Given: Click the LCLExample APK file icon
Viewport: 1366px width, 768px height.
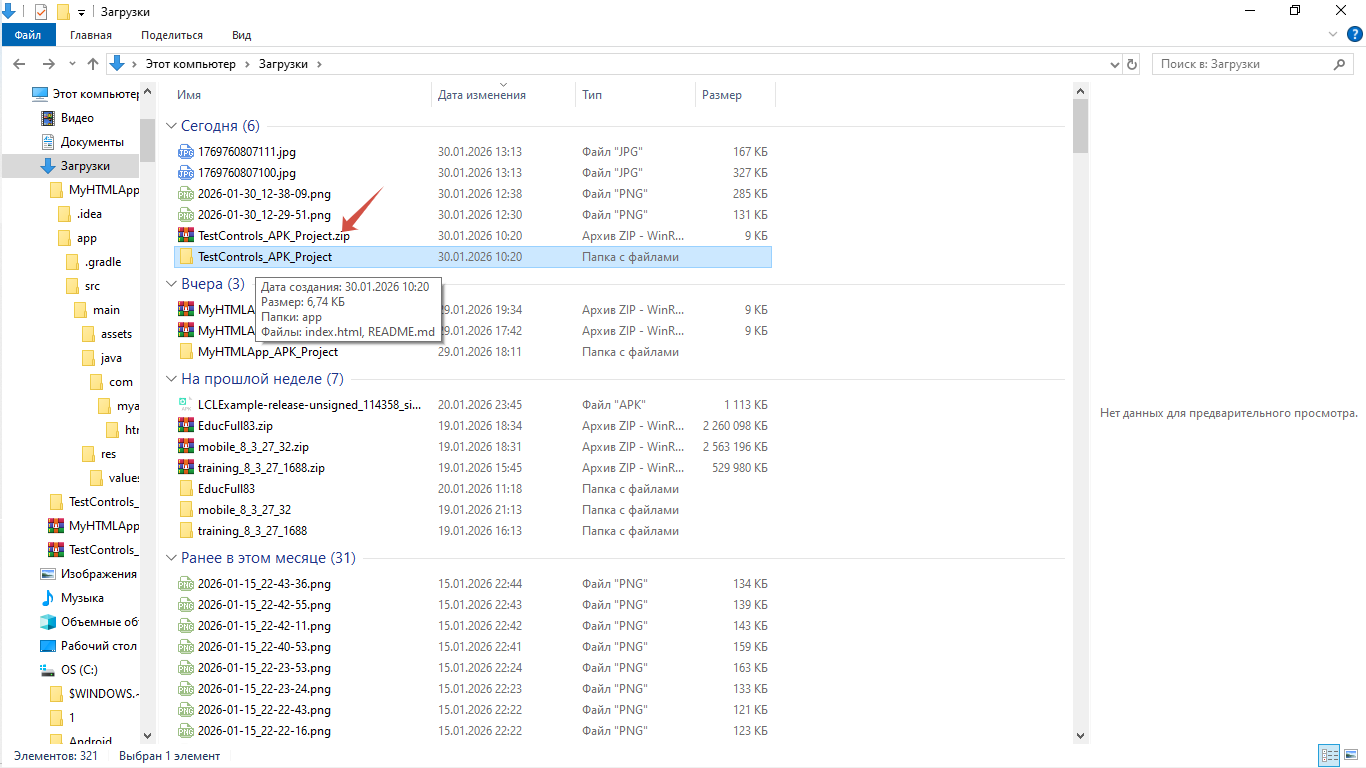Looking at the screenshot, I should (185, 405).
